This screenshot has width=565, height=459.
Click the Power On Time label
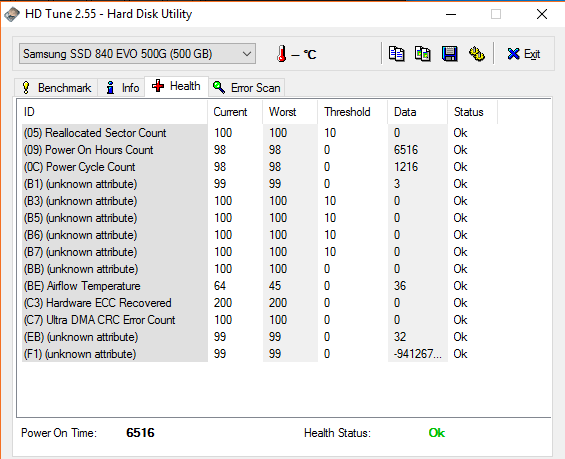[59, 433]
